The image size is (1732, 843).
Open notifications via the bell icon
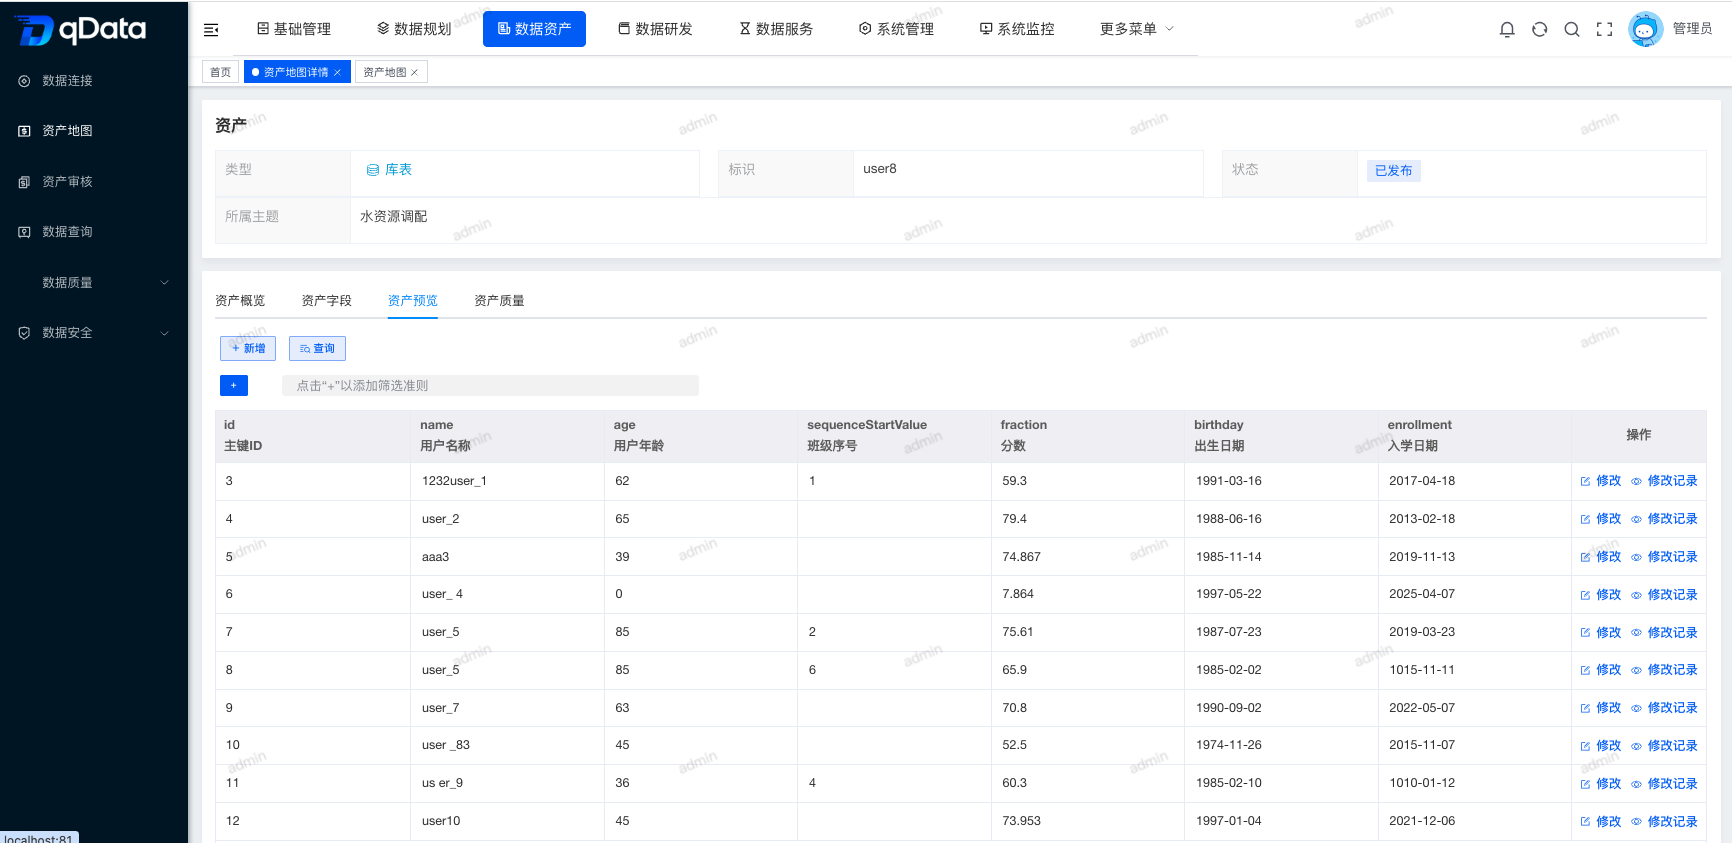1507,29
